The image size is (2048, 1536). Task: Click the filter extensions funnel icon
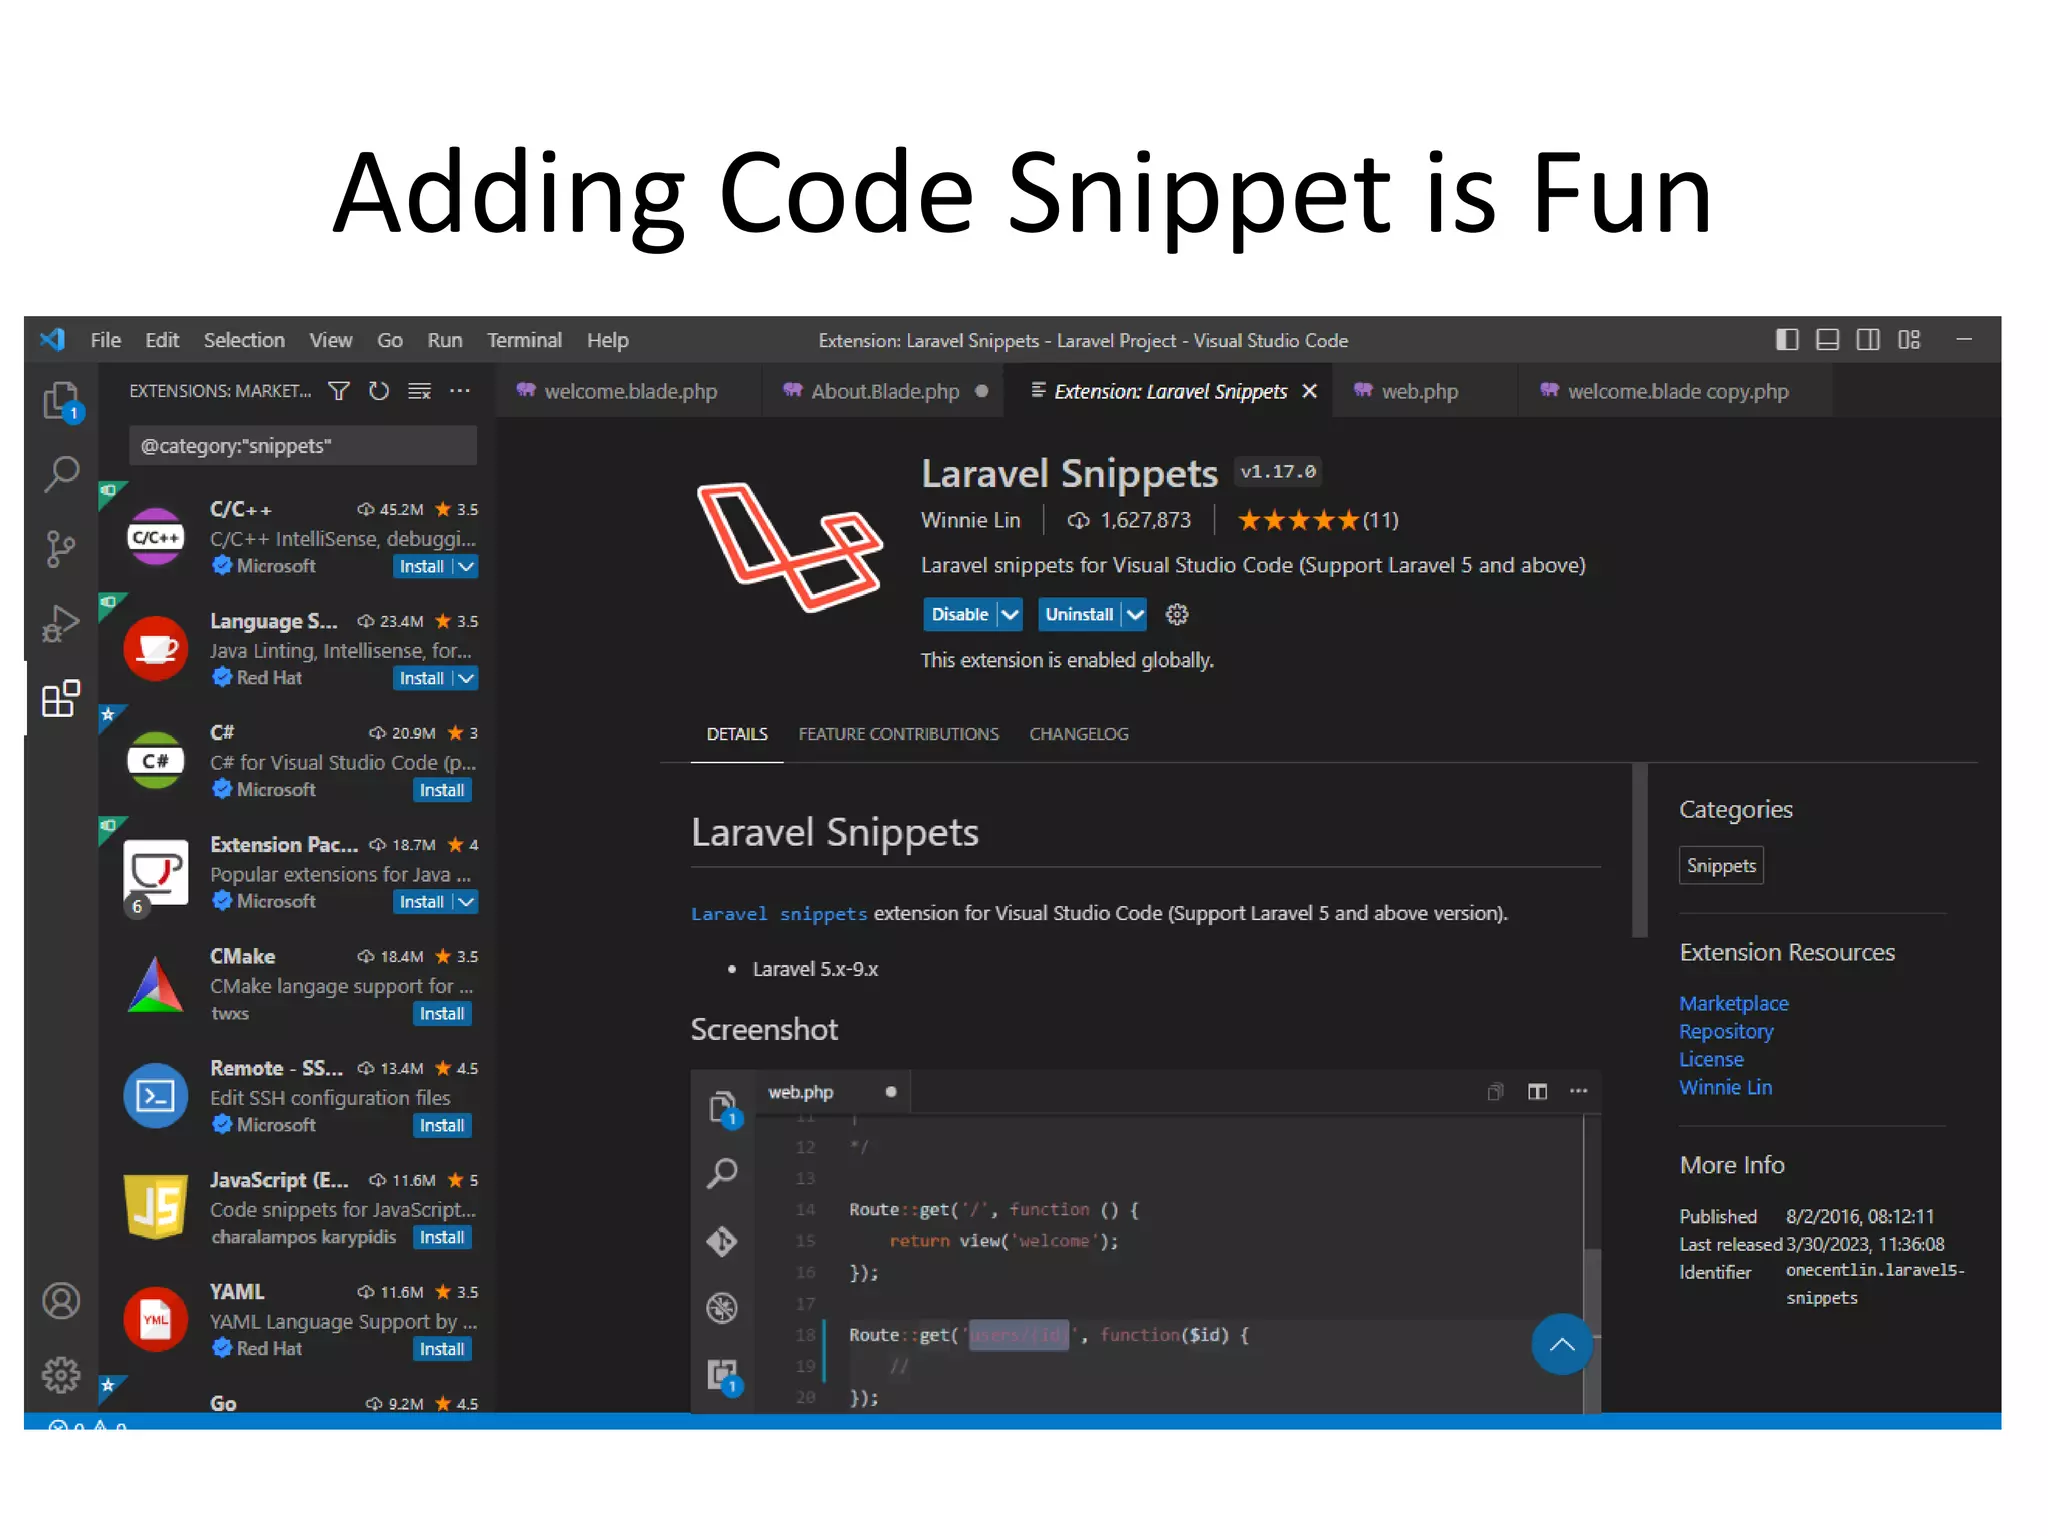click(339, 391)
